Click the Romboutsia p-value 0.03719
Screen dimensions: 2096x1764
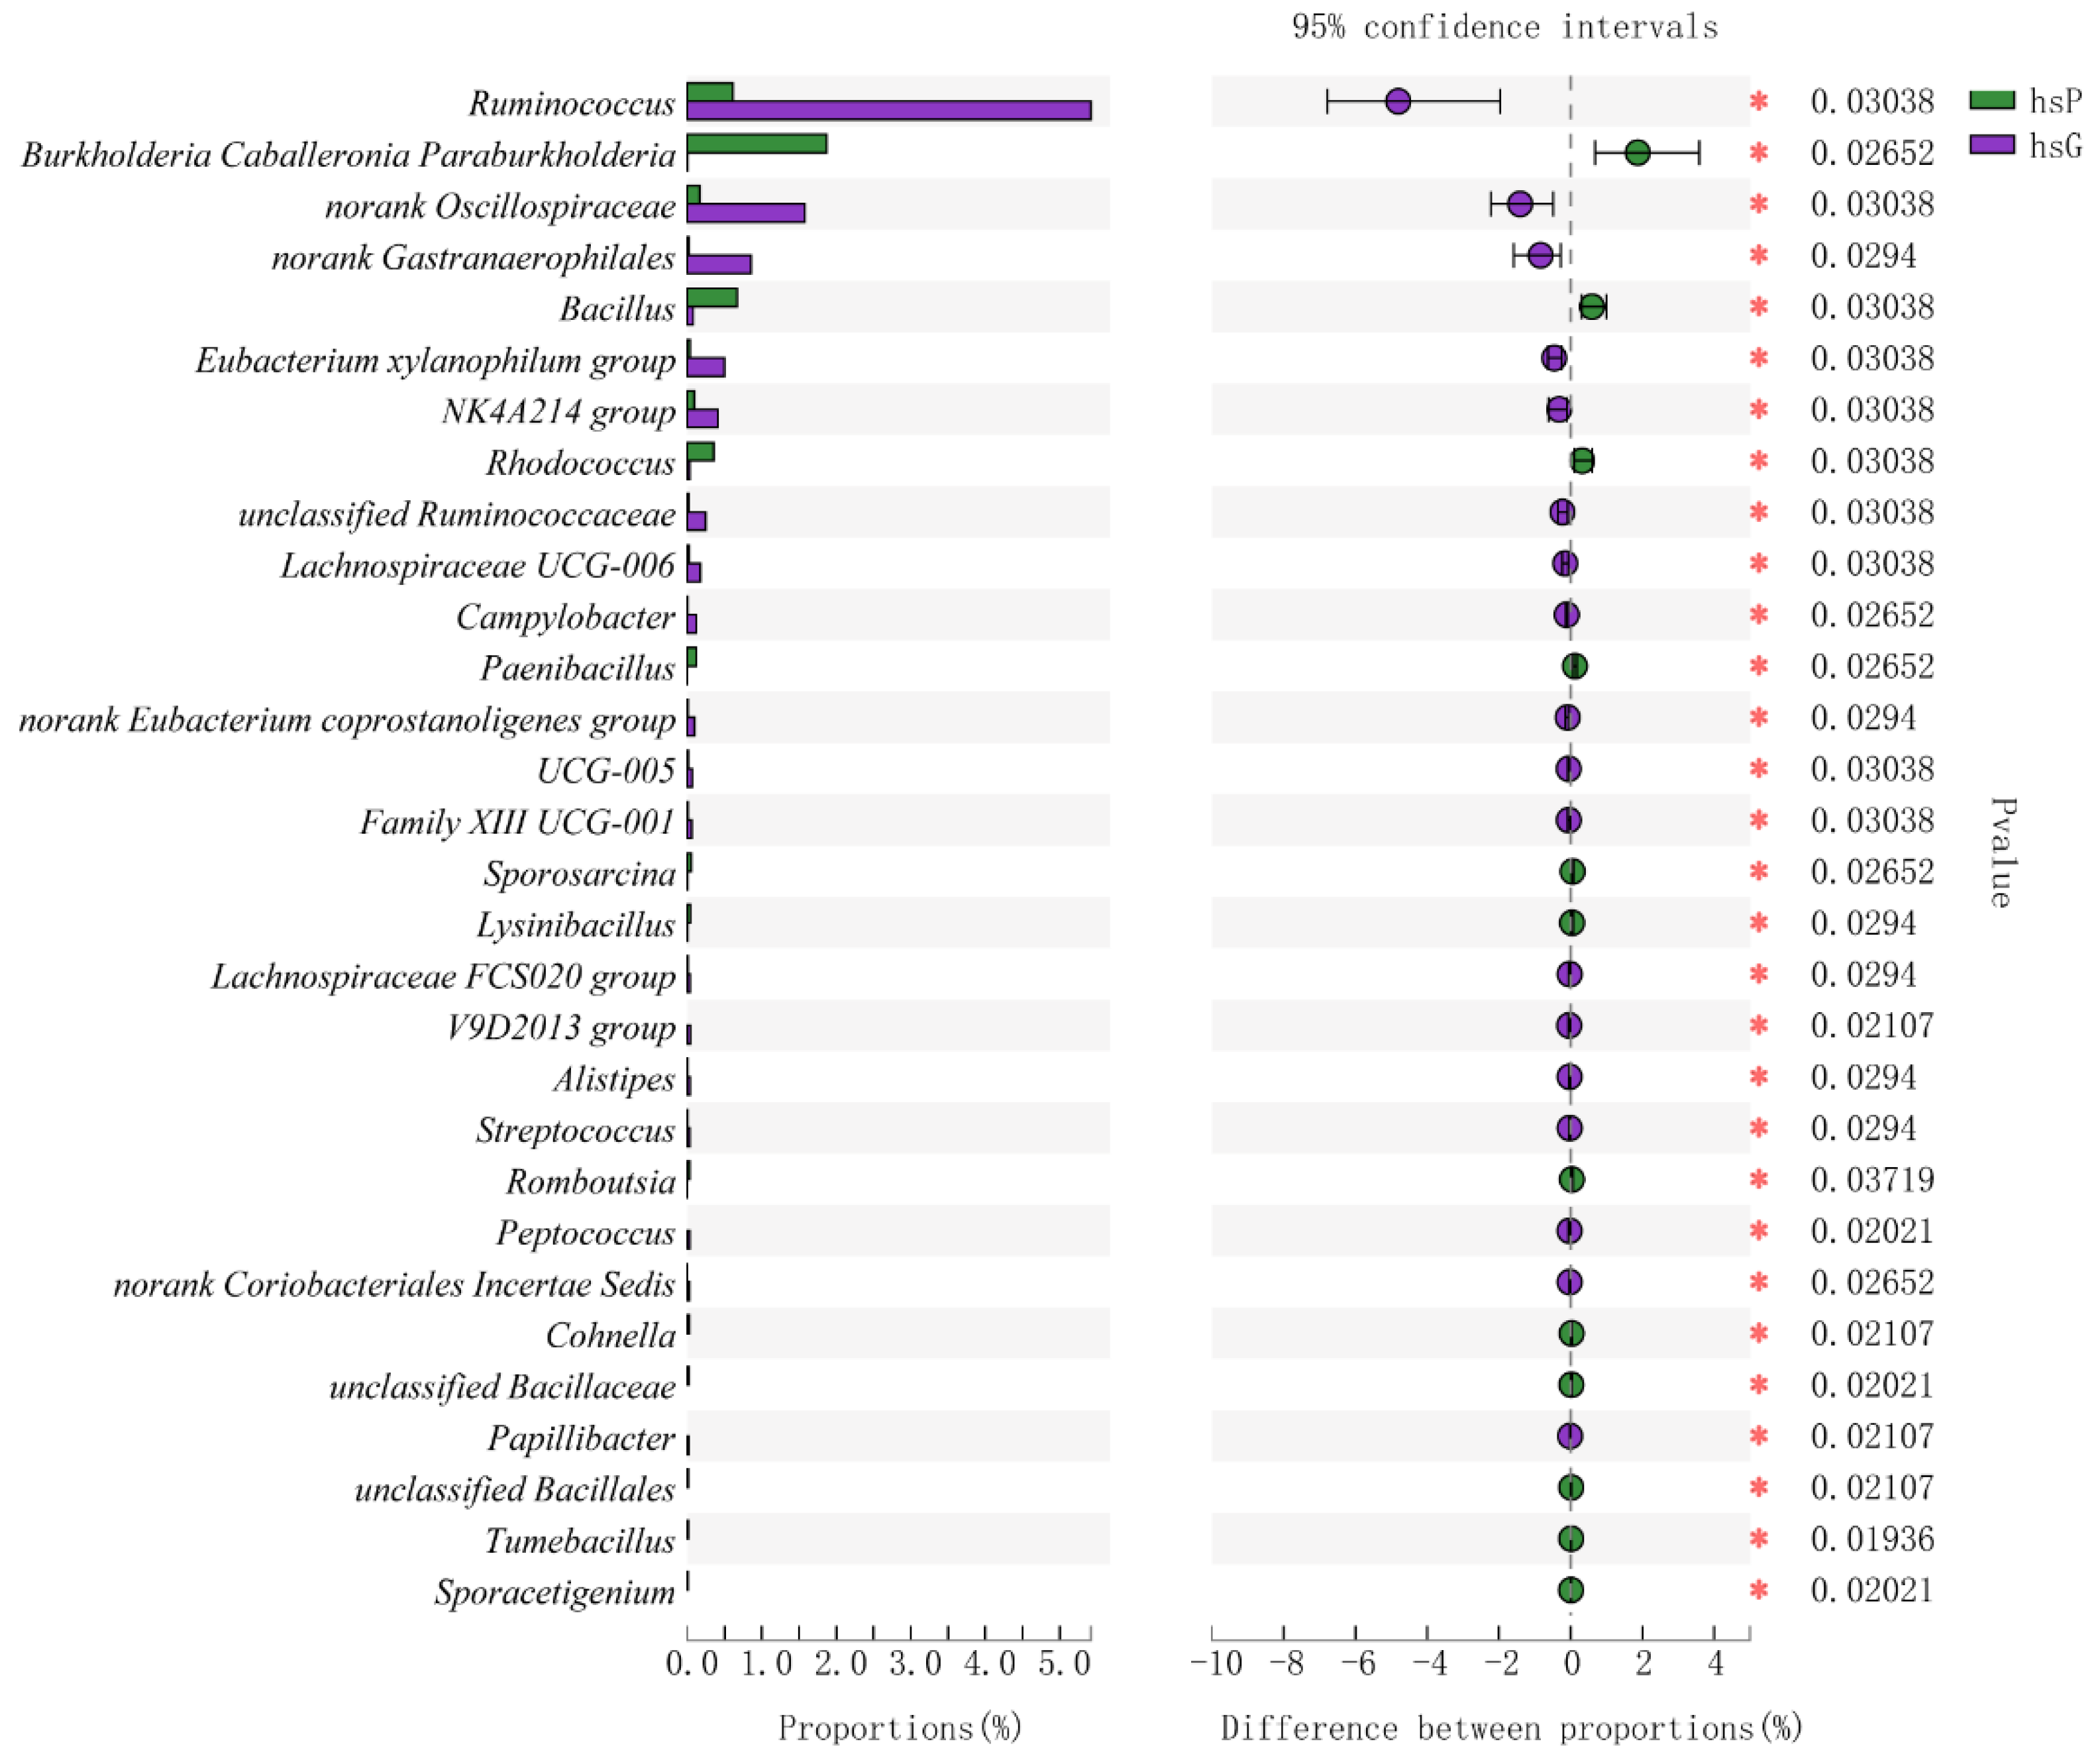click(x=1872, y=1180)
